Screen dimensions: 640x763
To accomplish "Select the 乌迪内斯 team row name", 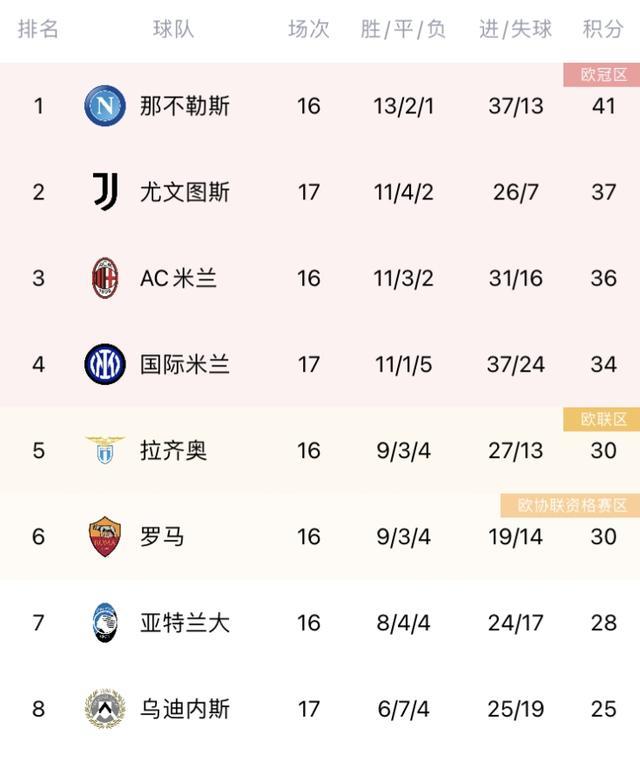I will [x=184, y=708].
